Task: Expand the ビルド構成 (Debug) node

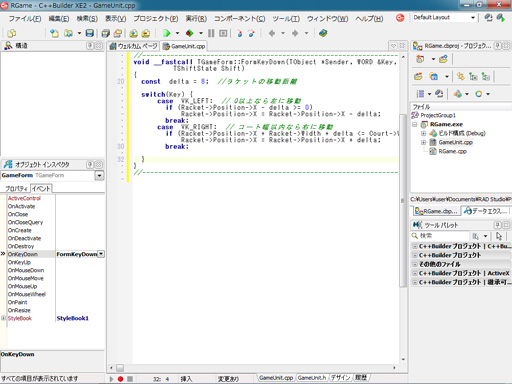Action: point(423,133)
